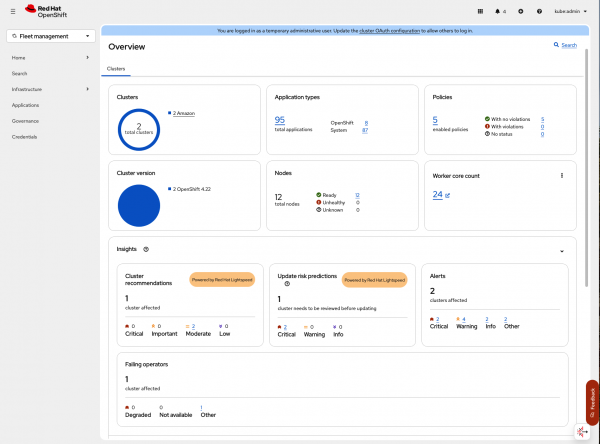Open the Ready nodes count link
Viewport: 600px width, 444px height.
pos(357,195)
